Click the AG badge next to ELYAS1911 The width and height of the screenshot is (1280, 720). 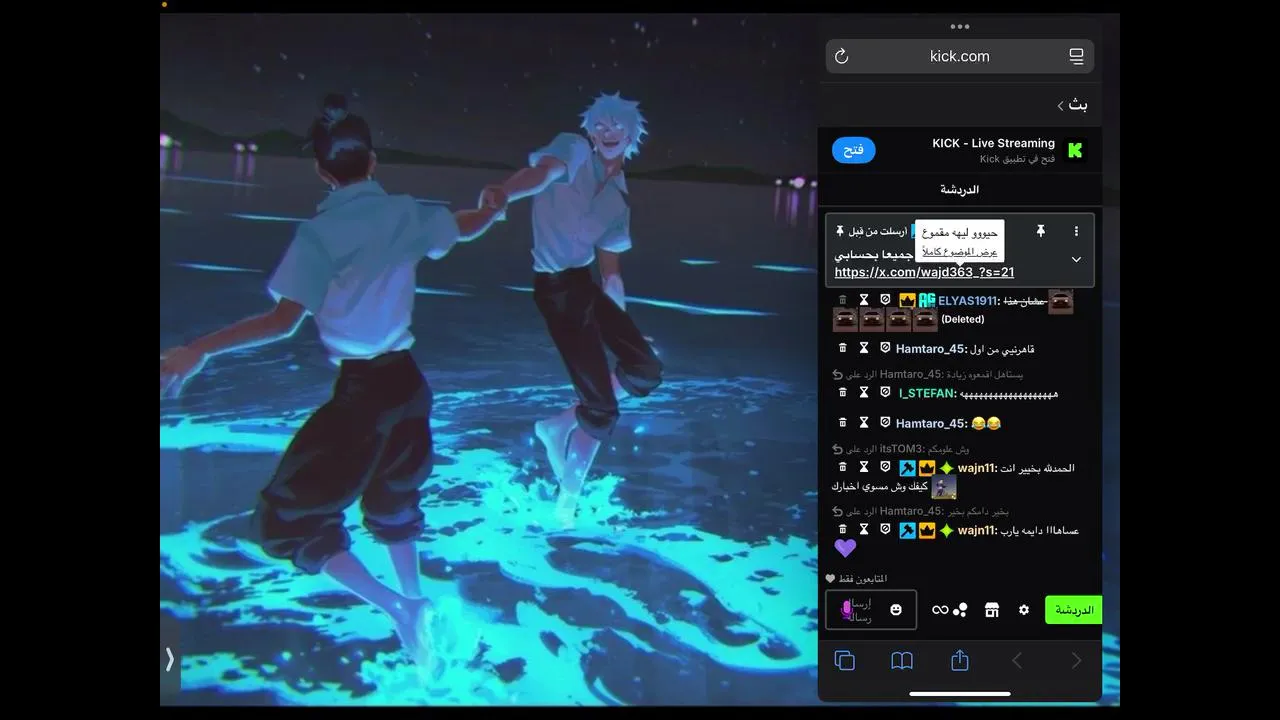point(927,300)
